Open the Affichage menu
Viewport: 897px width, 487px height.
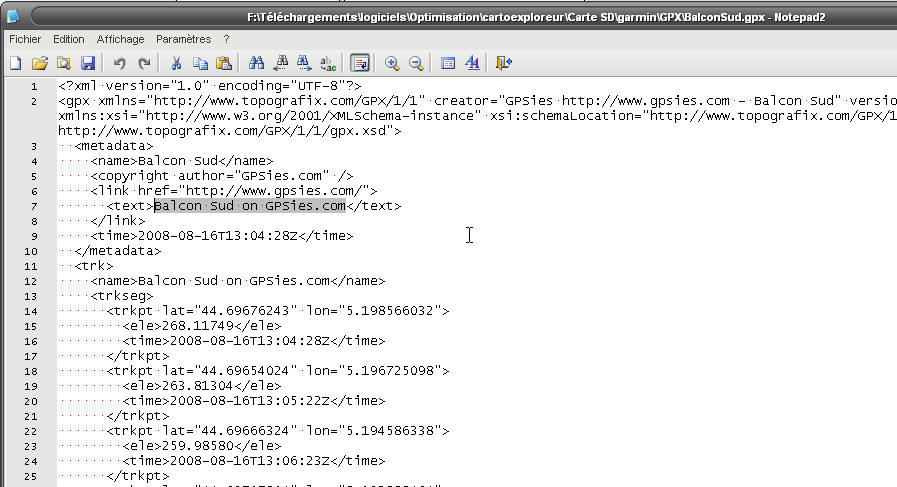point(120,39)
